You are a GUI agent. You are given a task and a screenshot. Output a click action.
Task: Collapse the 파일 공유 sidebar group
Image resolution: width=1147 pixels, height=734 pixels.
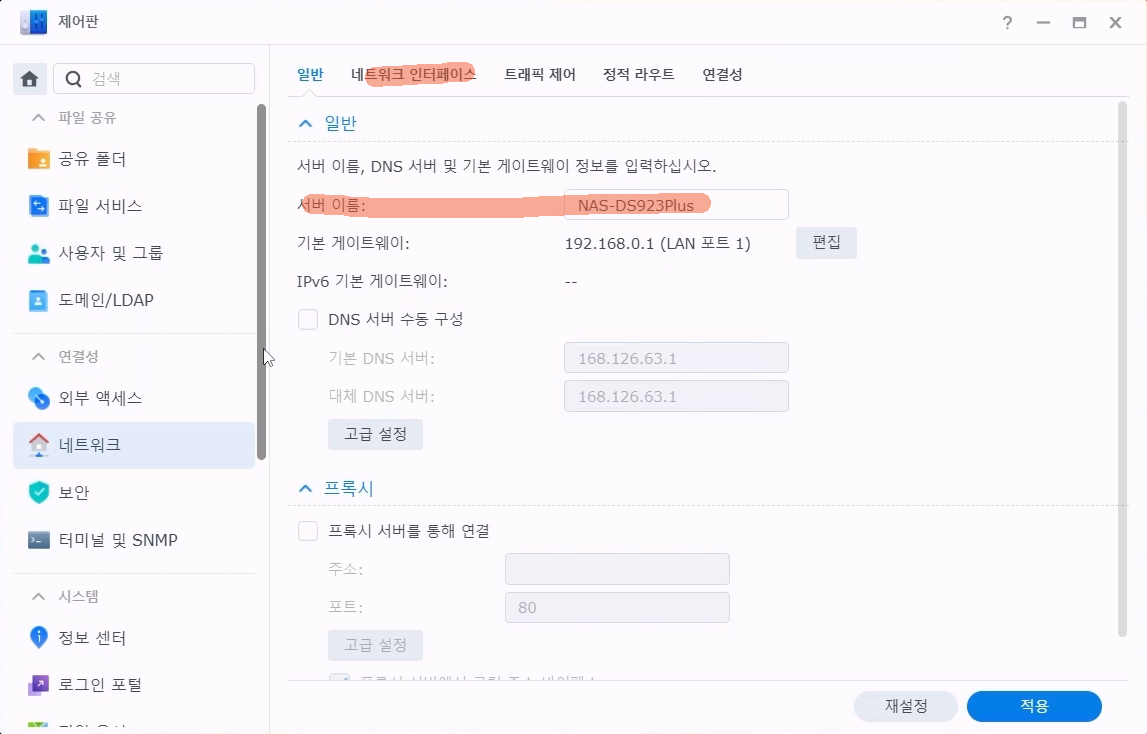coord(39,118)
